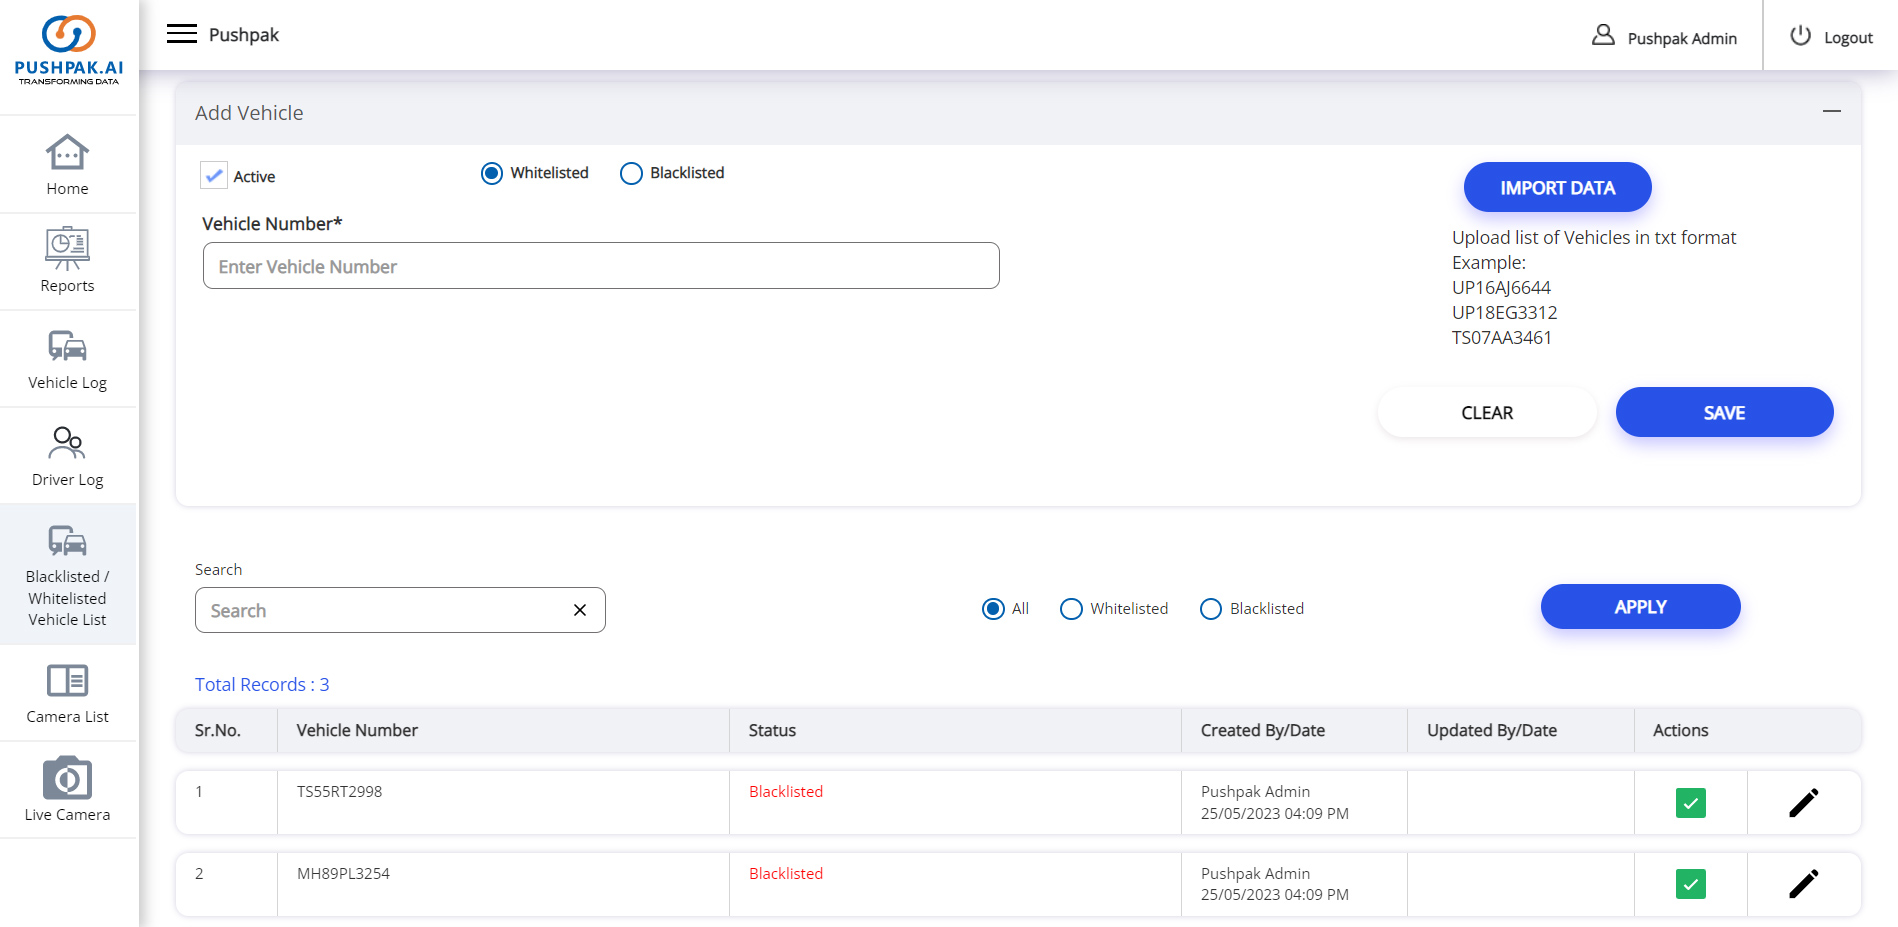Filter records by Whitelisted status
This screenshot has width=1898, height=927.
click(1071, 608)
